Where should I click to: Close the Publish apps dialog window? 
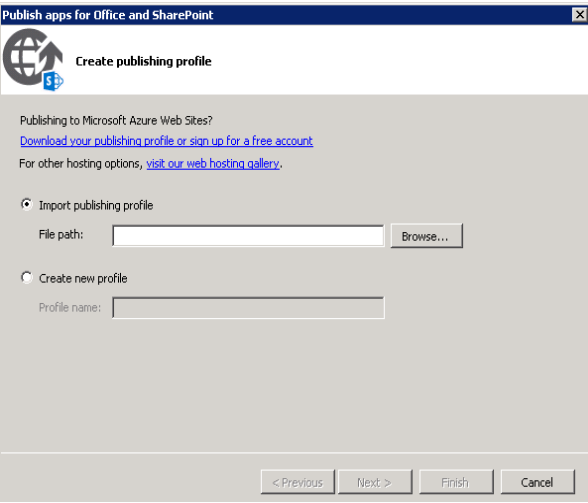pyautogui.click(x=579, y=15)
